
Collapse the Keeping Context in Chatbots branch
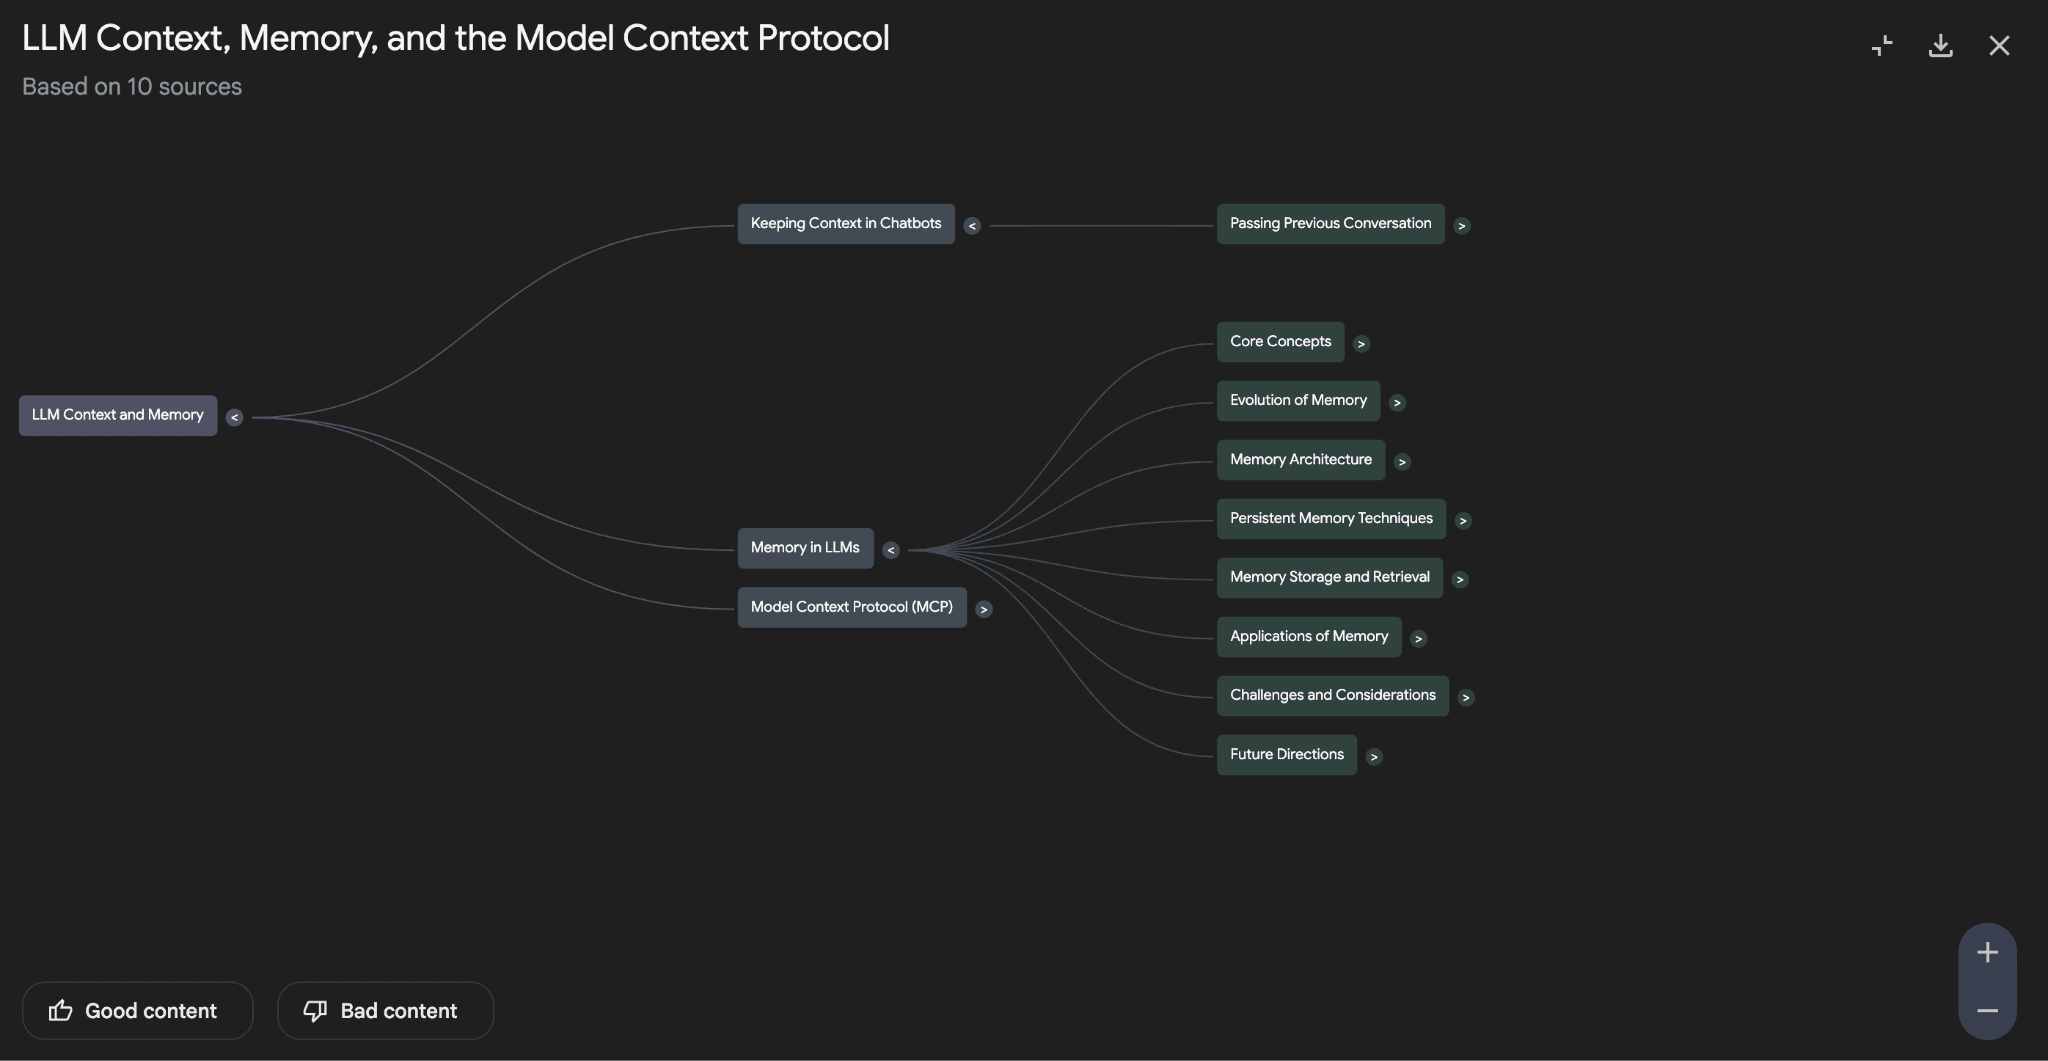coord(972,226)
